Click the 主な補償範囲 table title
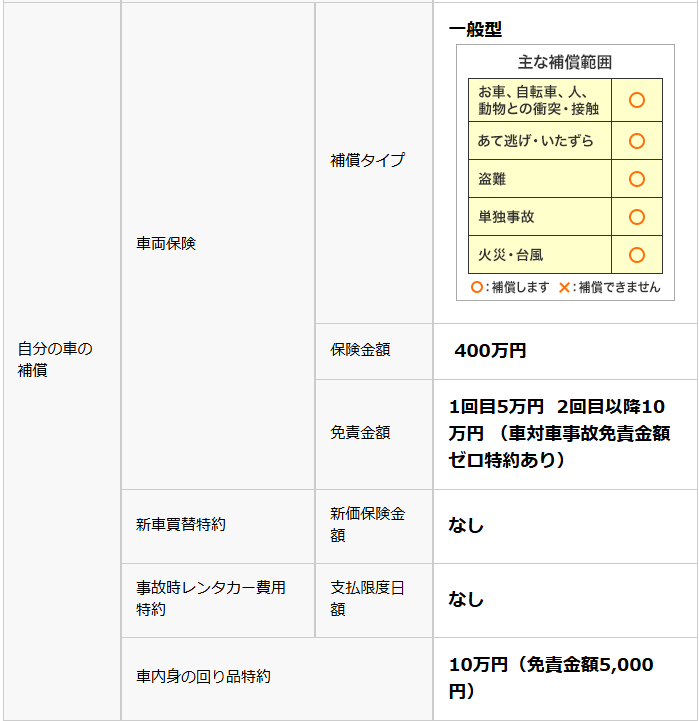 564,62
